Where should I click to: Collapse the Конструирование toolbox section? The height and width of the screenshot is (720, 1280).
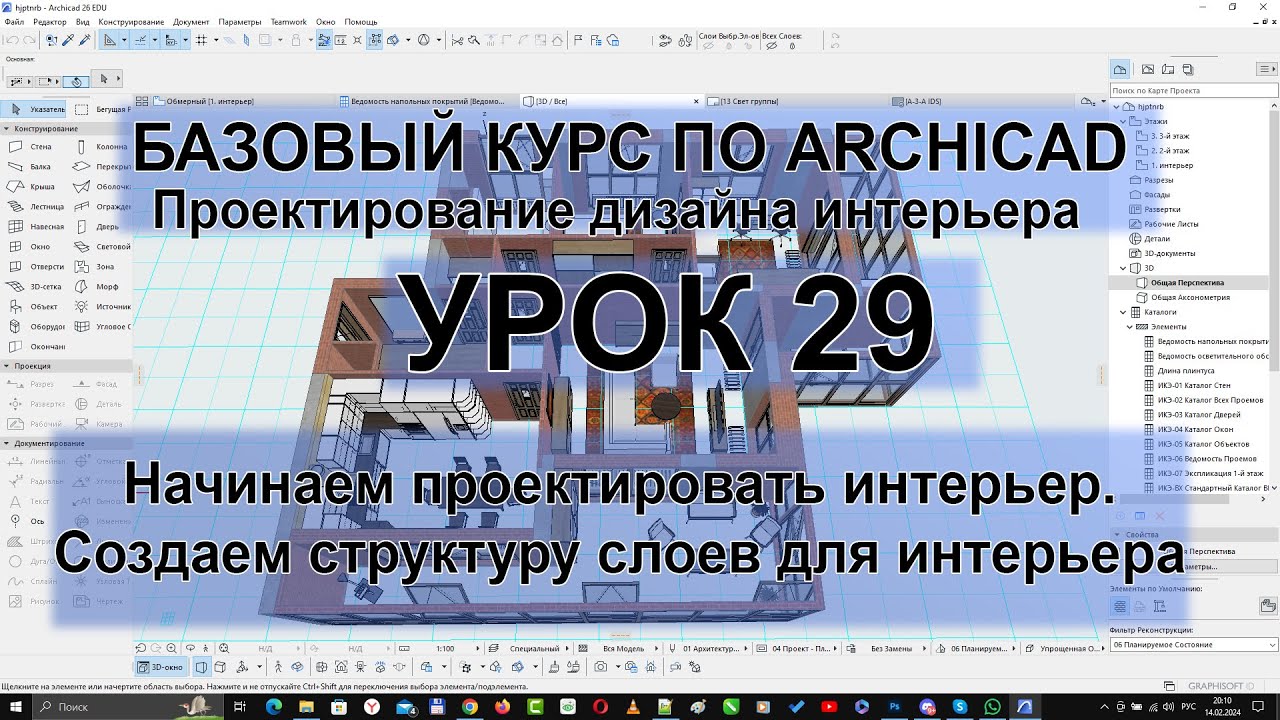[x=6, y=129]
